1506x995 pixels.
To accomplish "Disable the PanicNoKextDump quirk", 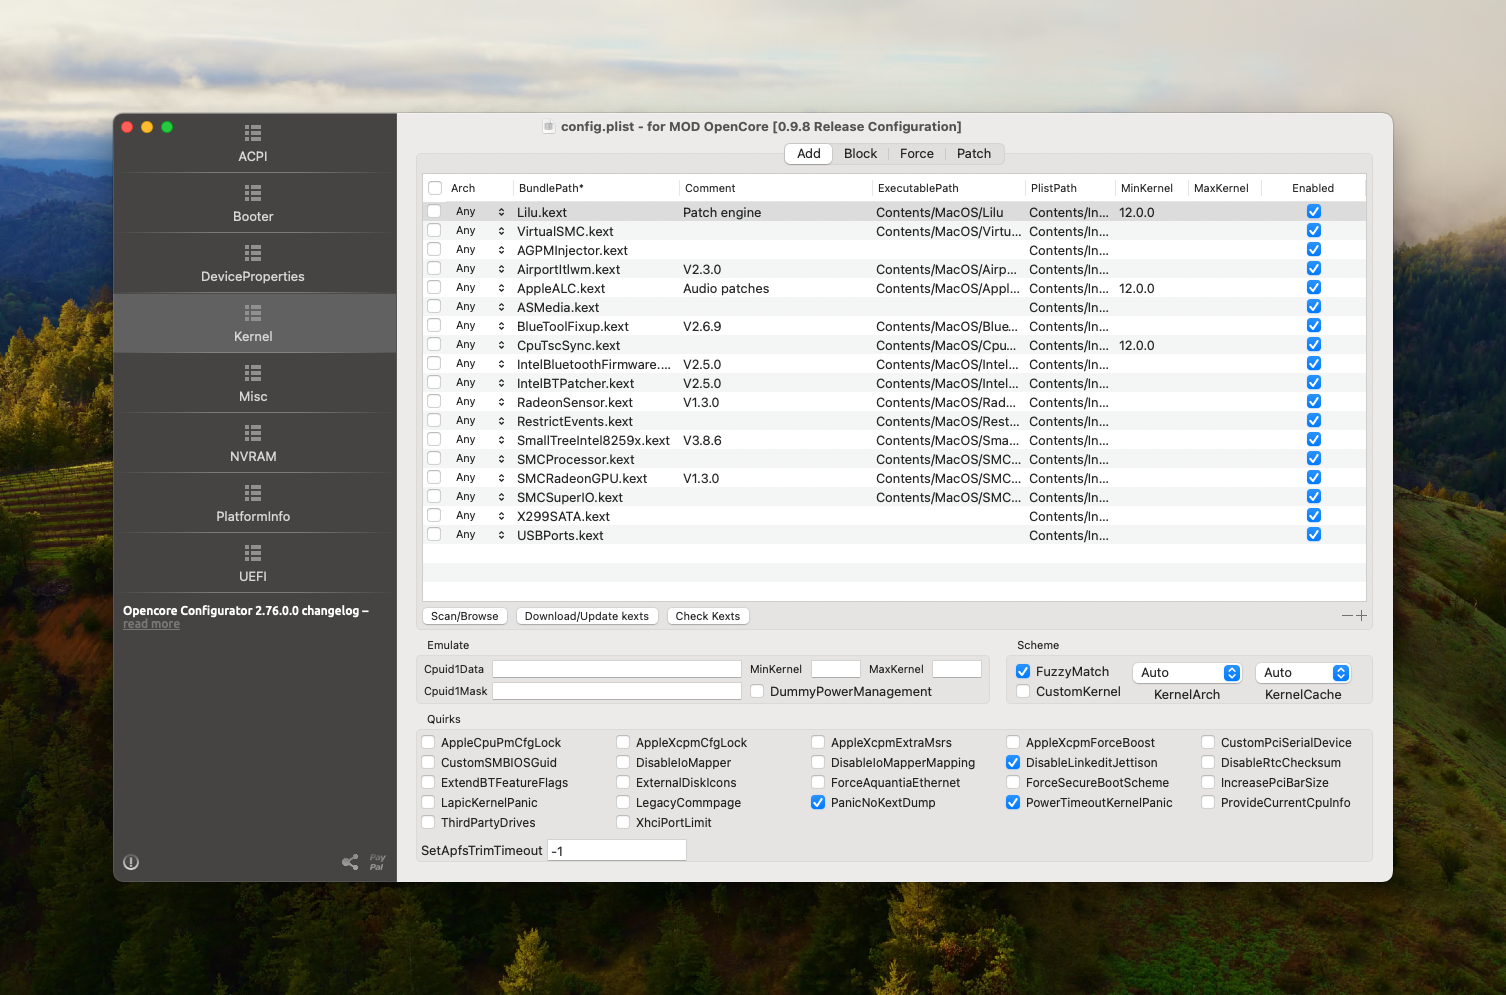I will coord(818,803).
